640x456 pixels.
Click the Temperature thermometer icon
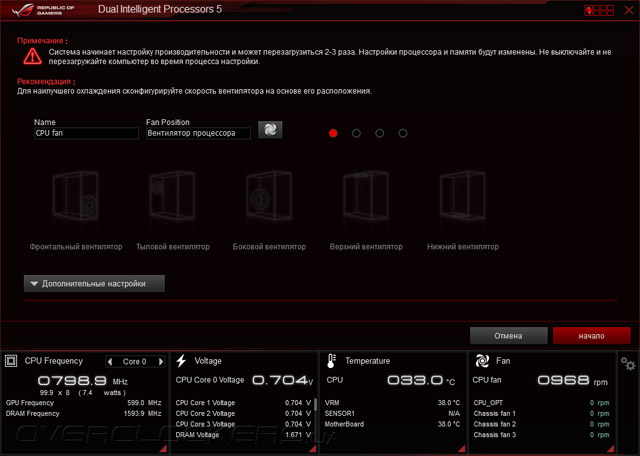click(x=331, y=361)
